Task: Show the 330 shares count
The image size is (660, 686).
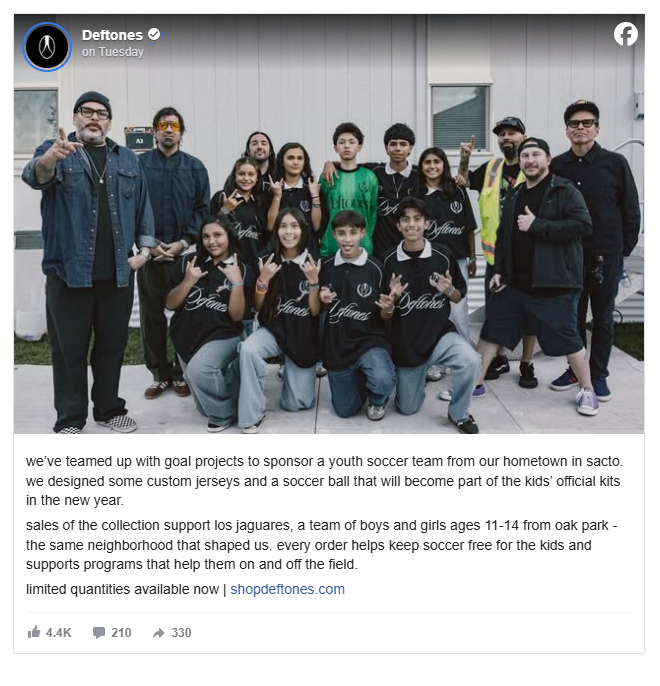Action: click(182, 633)
